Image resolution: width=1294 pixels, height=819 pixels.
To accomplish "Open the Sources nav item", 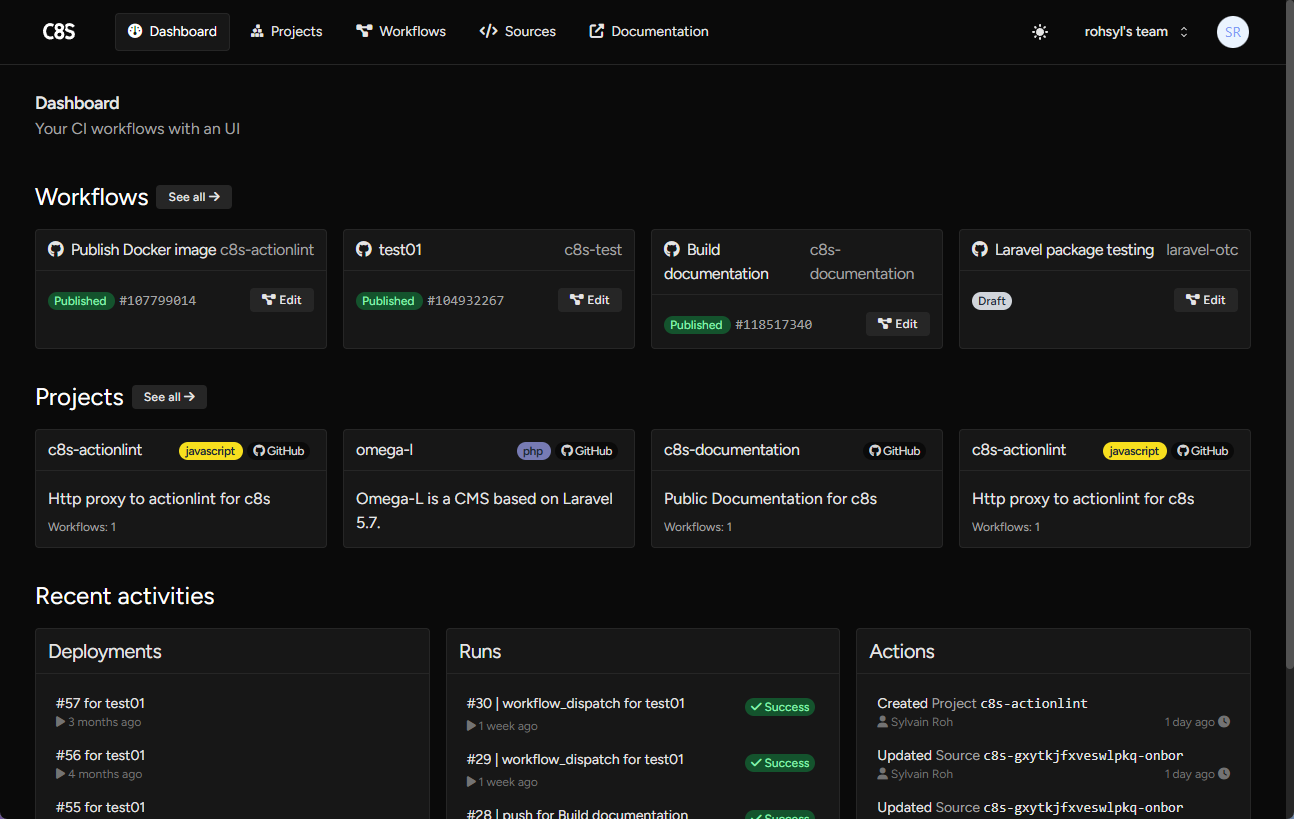I will click(518, 32).
